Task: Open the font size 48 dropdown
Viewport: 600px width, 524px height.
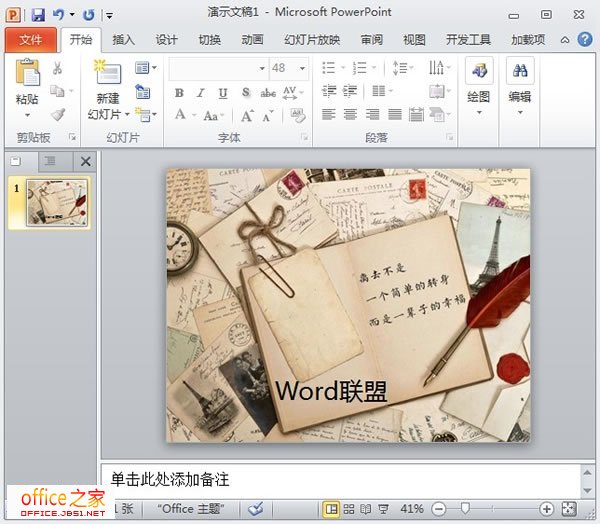Action: coord(302,69)
